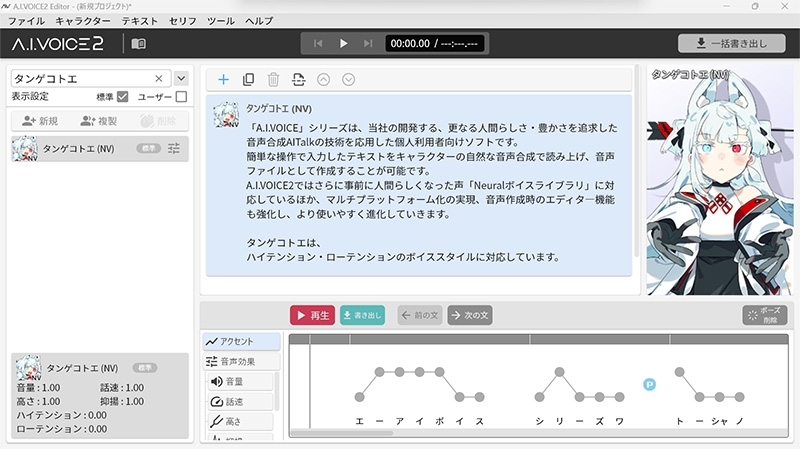Click the 複製 duplicate character button
Screen dimensions: 800x449
(98, 121)
